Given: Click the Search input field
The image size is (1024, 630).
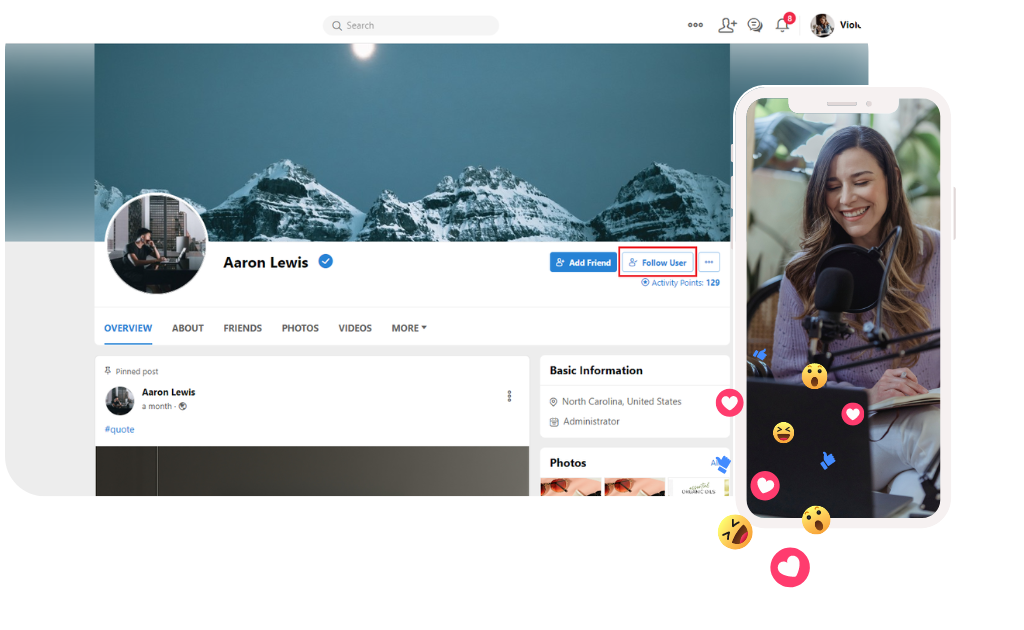Looking at the screenshot, I should coord(410,25).
